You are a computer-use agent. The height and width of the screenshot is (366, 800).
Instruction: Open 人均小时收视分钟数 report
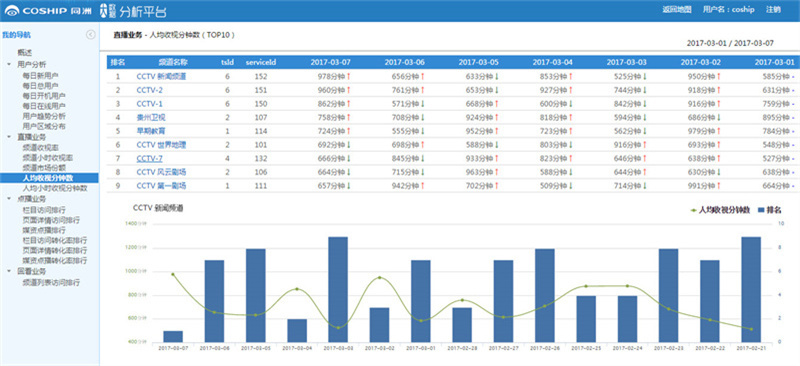[x=55, y=188]
